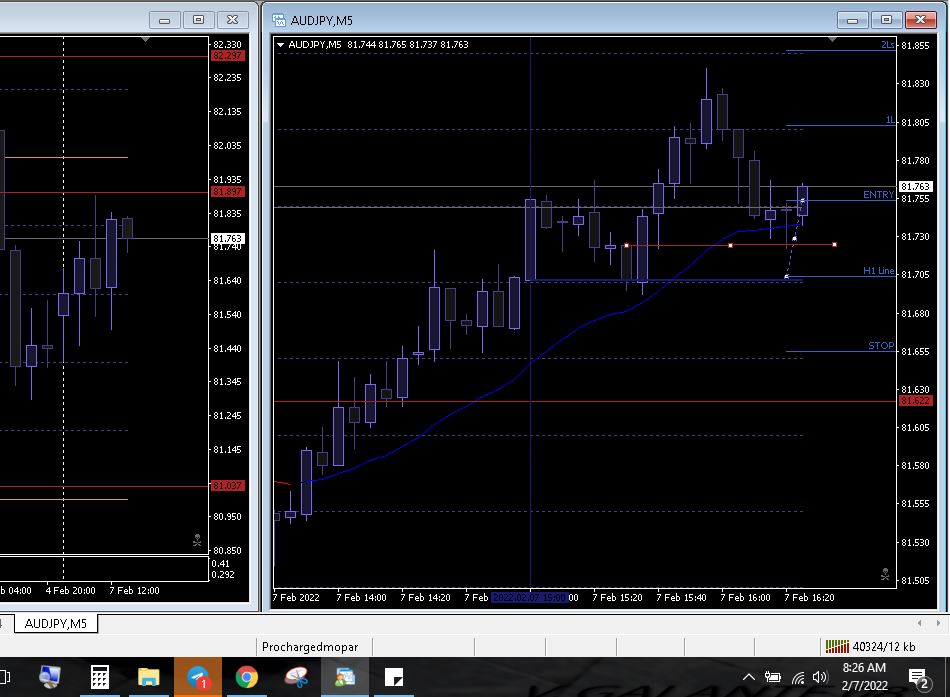Click the OHLC values 81.744 81.765 81.737 81.763
The image size is (950, 697).
tap(408, 45)
